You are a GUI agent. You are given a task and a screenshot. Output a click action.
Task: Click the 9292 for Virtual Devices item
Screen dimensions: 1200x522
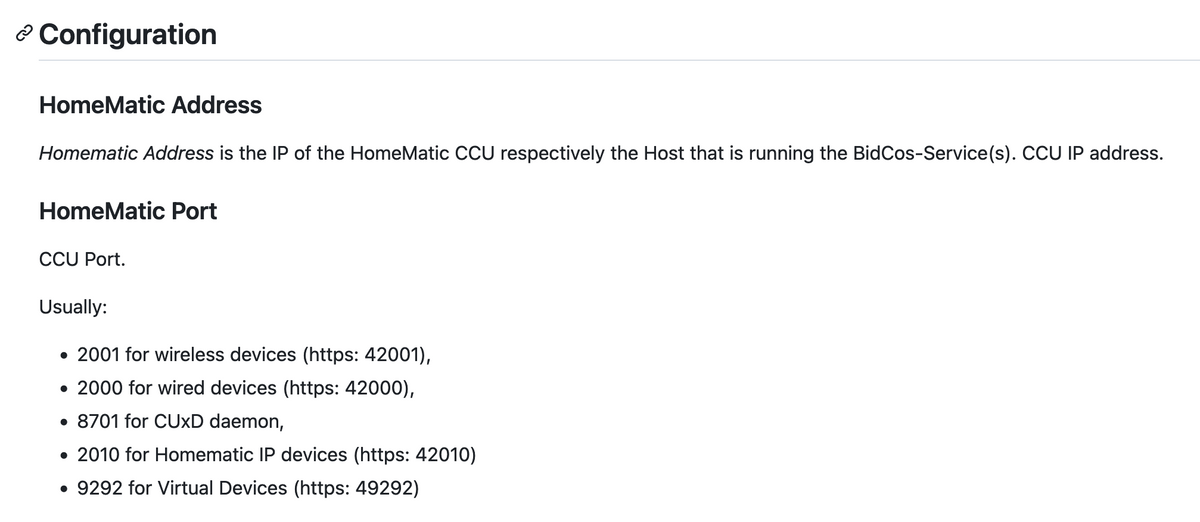click(248, 490)
